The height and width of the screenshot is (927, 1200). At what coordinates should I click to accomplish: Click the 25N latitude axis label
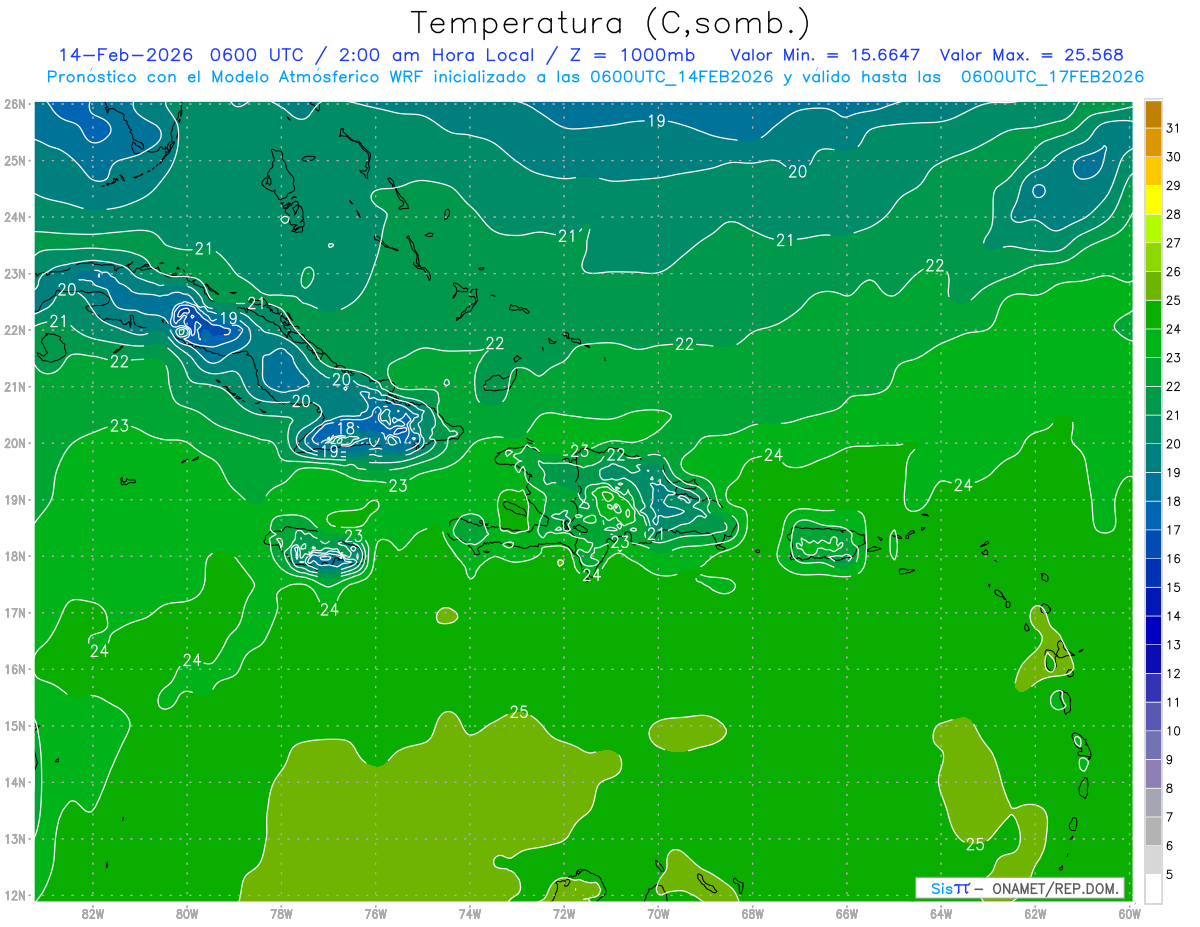click(x=14, y=160)
